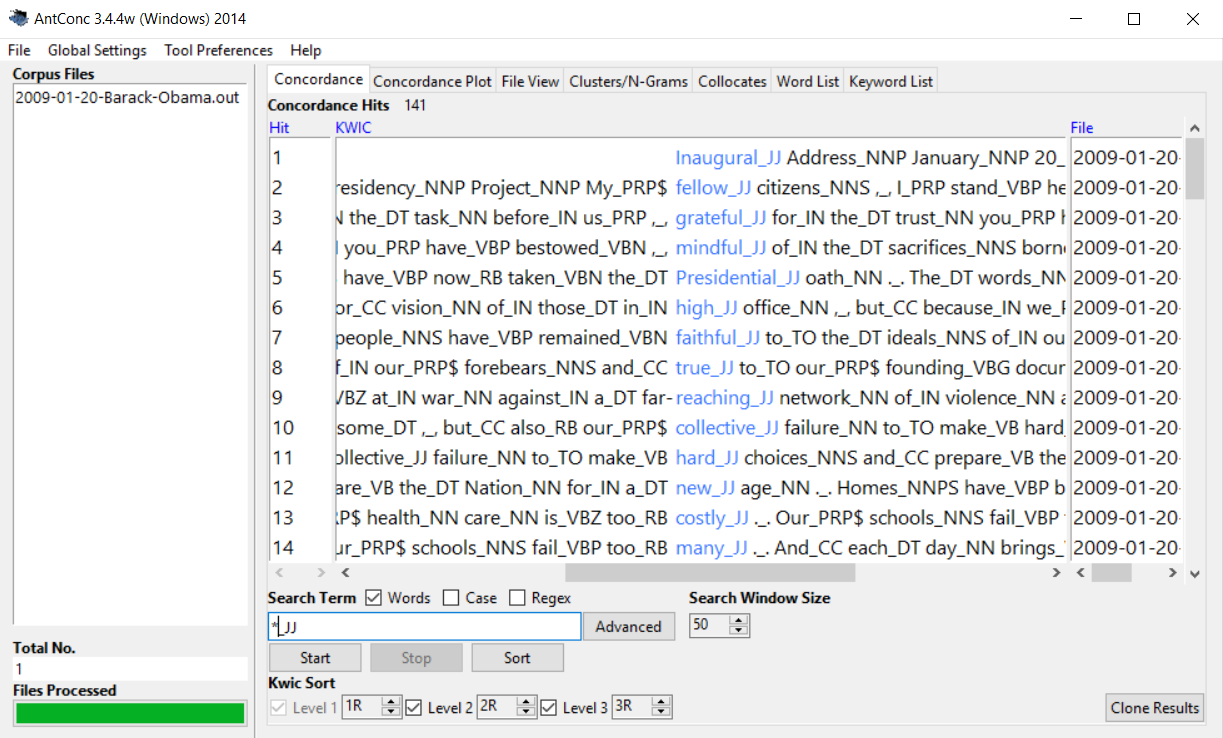The width and height of the screenshot is (1223, 738).
Task: Change the Level 3 sort spinner value
Action: (661, 707)
